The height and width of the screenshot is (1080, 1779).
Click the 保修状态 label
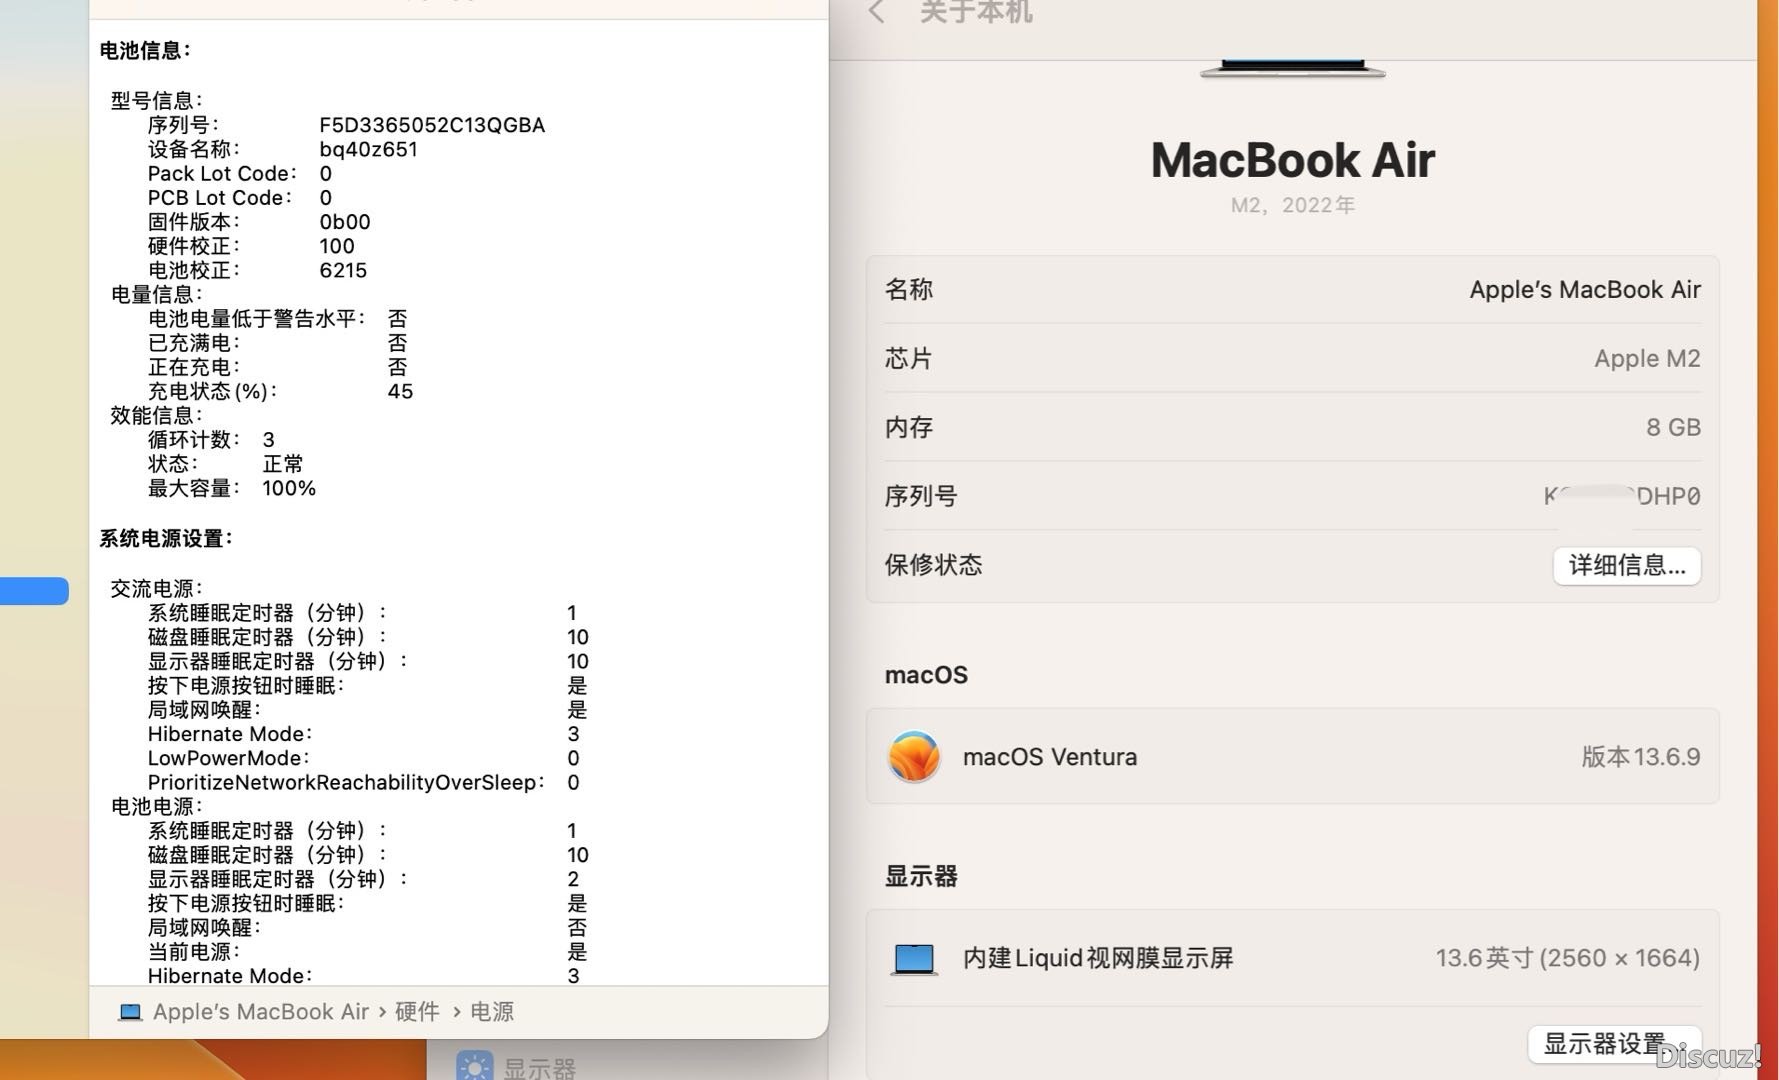pos(933,565)
